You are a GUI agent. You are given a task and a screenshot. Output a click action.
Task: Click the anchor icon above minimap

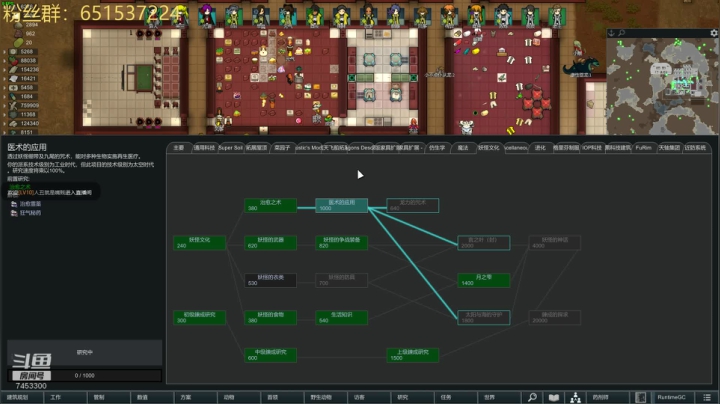tap(611, 33)
